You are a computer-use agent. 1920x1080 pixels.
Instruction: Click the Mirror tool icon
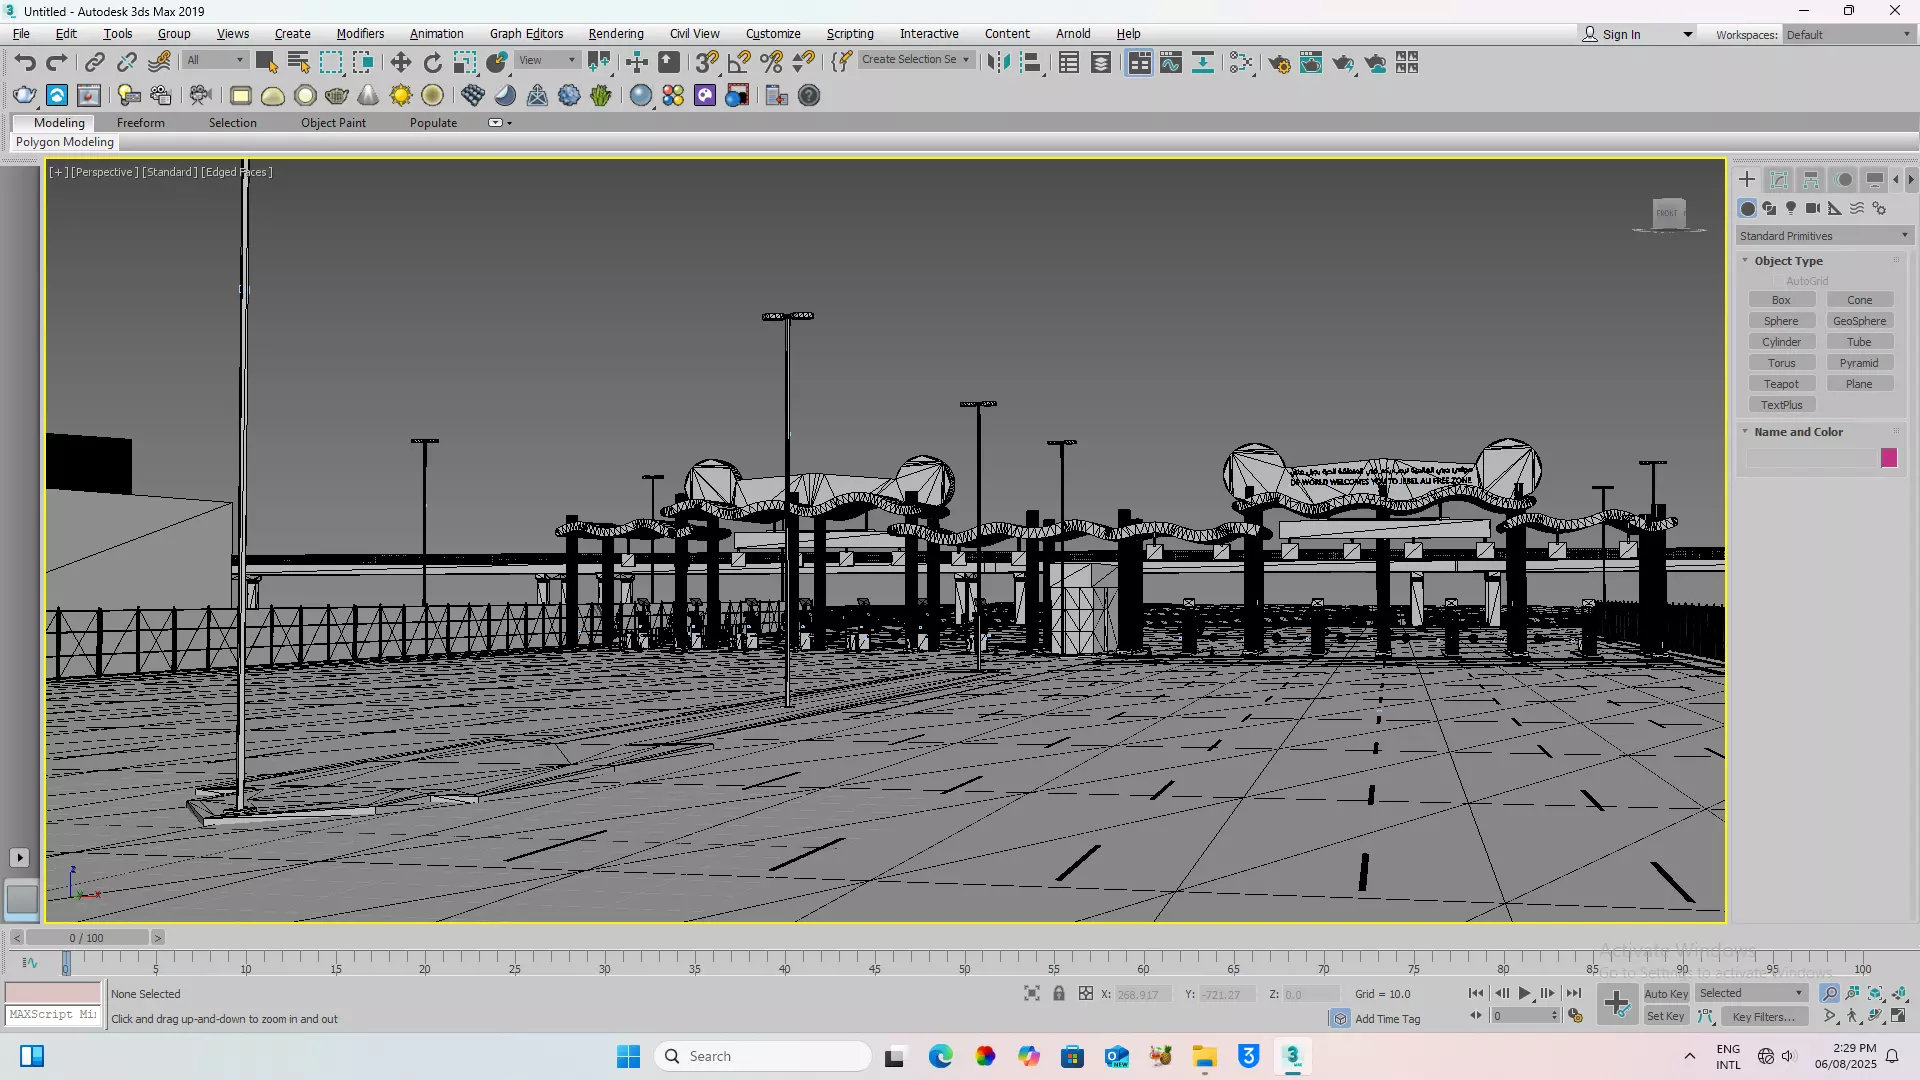997,63
